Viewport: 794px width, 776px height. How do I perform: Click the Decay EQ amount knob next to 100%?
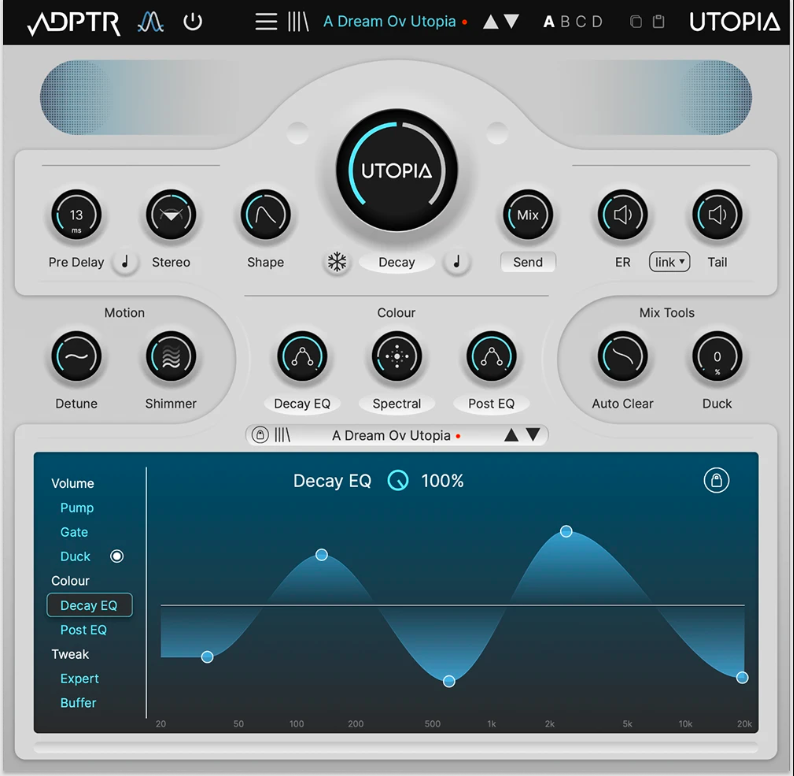398,480
